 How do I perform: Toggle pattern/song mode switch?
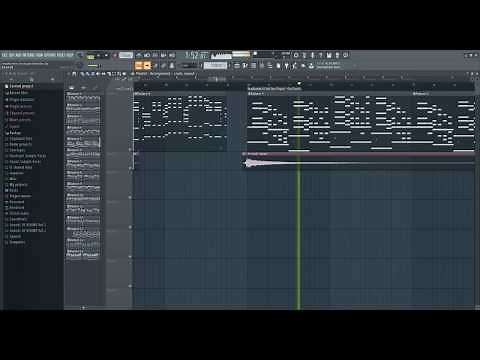pos(90,56)
